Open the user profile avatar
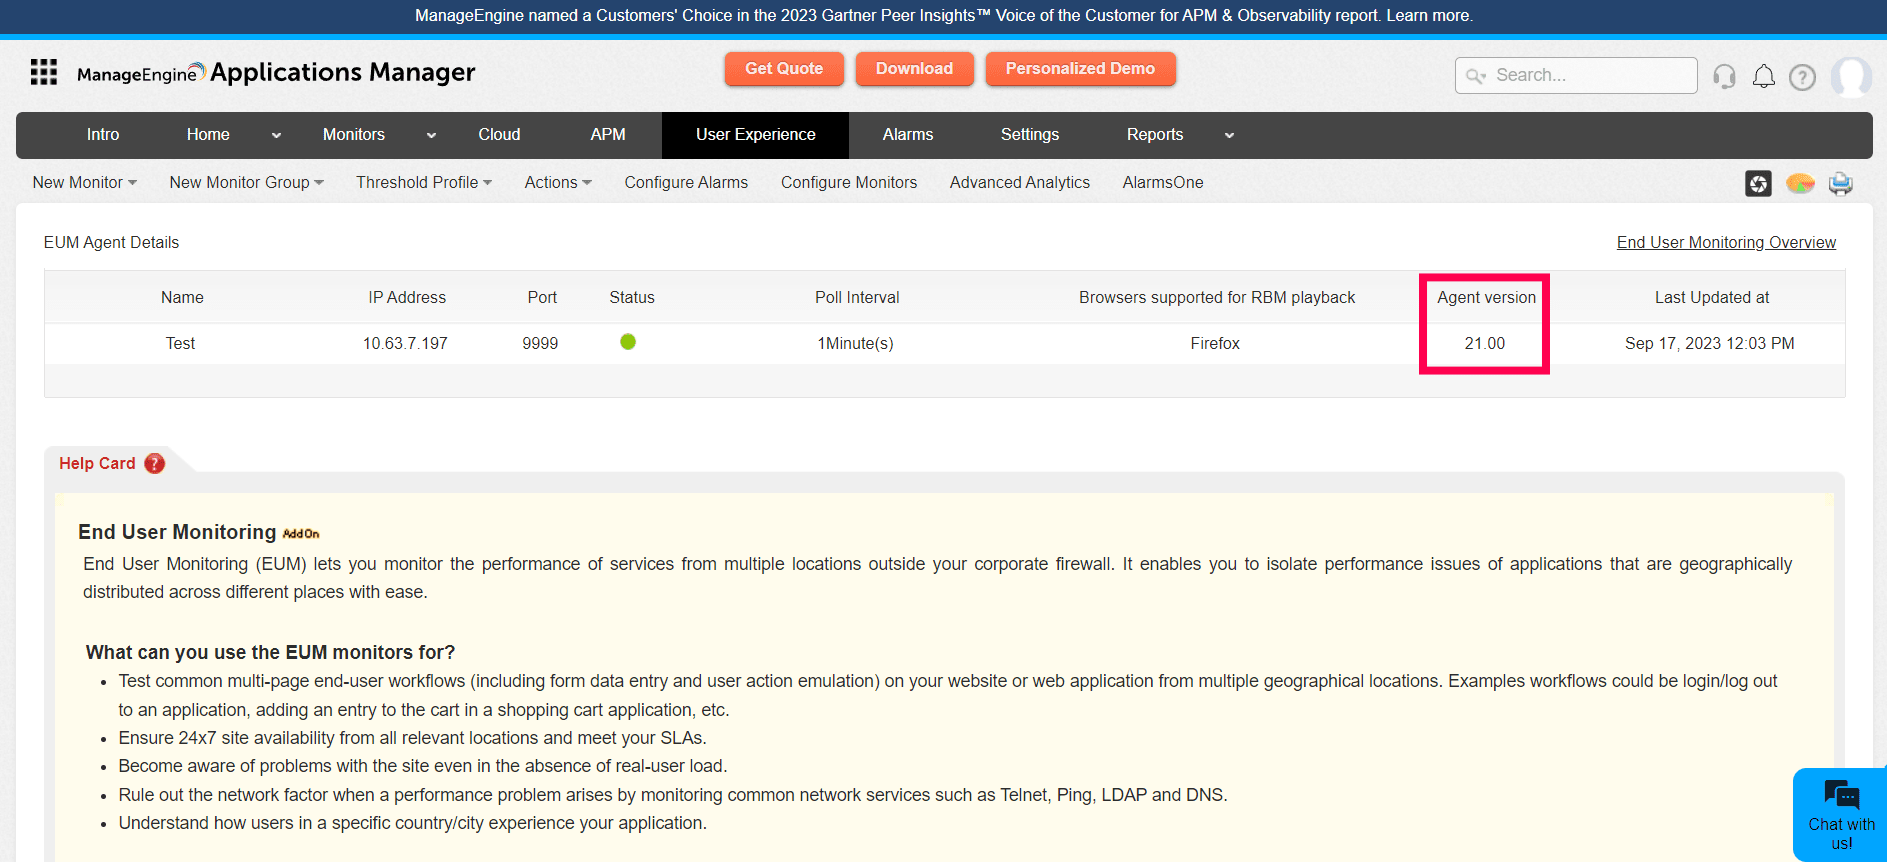Viewport: 1887px width, 862px height. click(1851, 76)
